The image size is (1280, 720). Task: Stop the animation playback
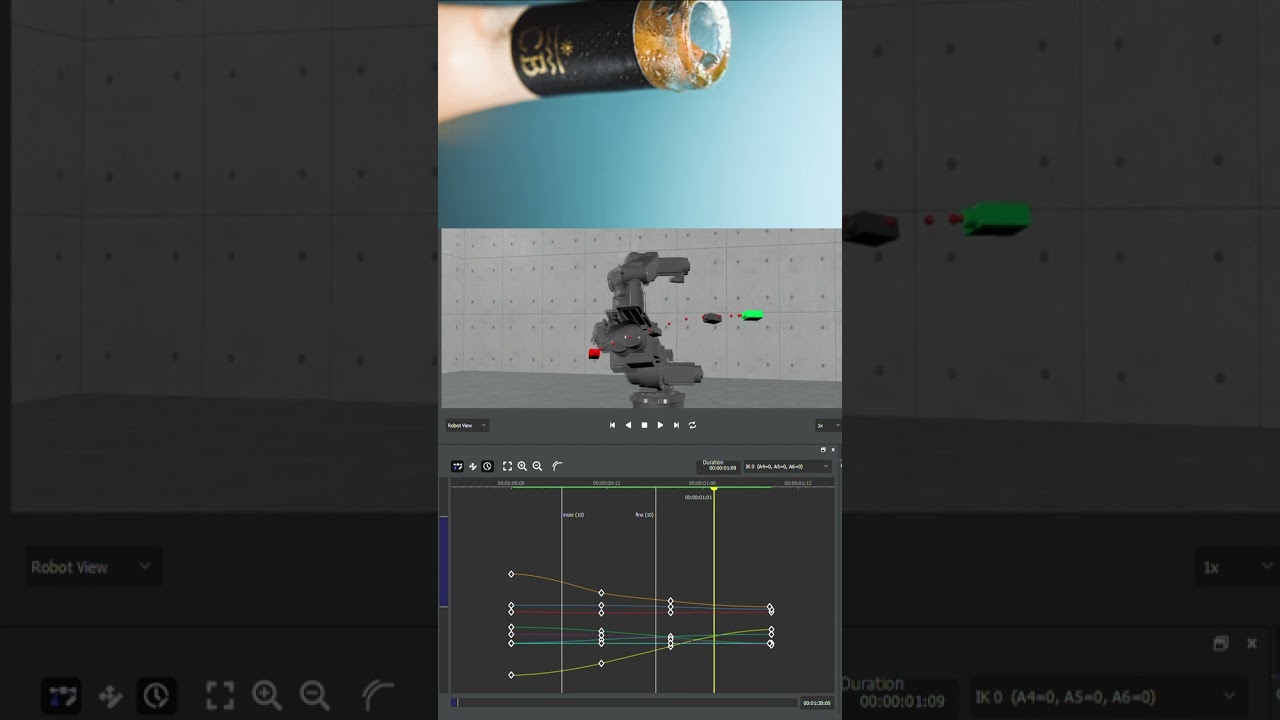pos(644,425)
